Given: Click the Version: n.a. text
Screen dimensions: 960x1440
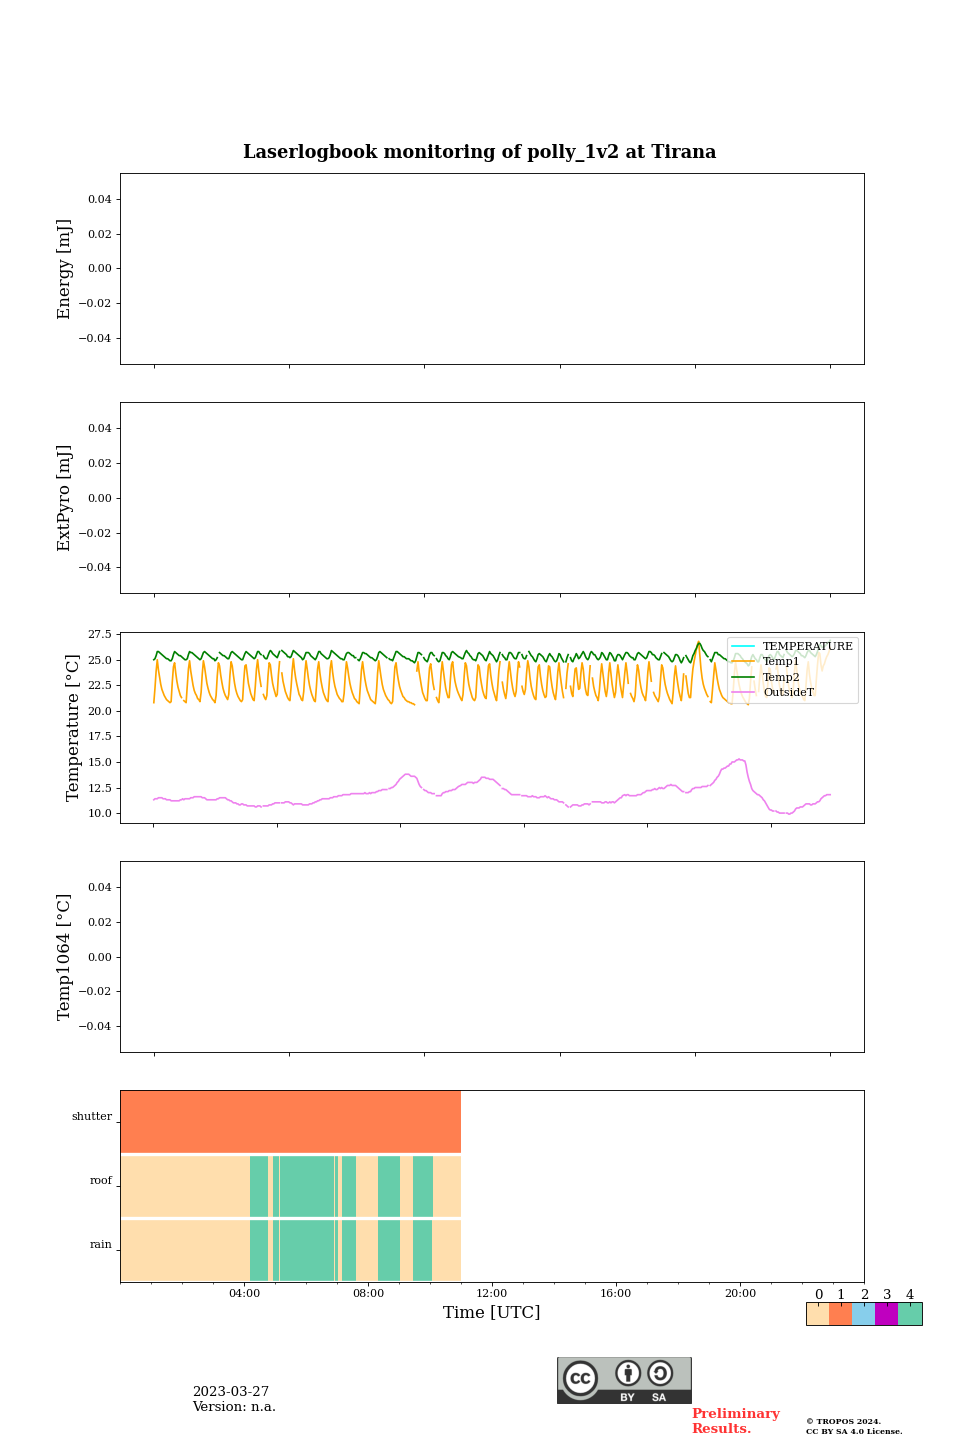Looking at the screenshot, I should 234,1407.
